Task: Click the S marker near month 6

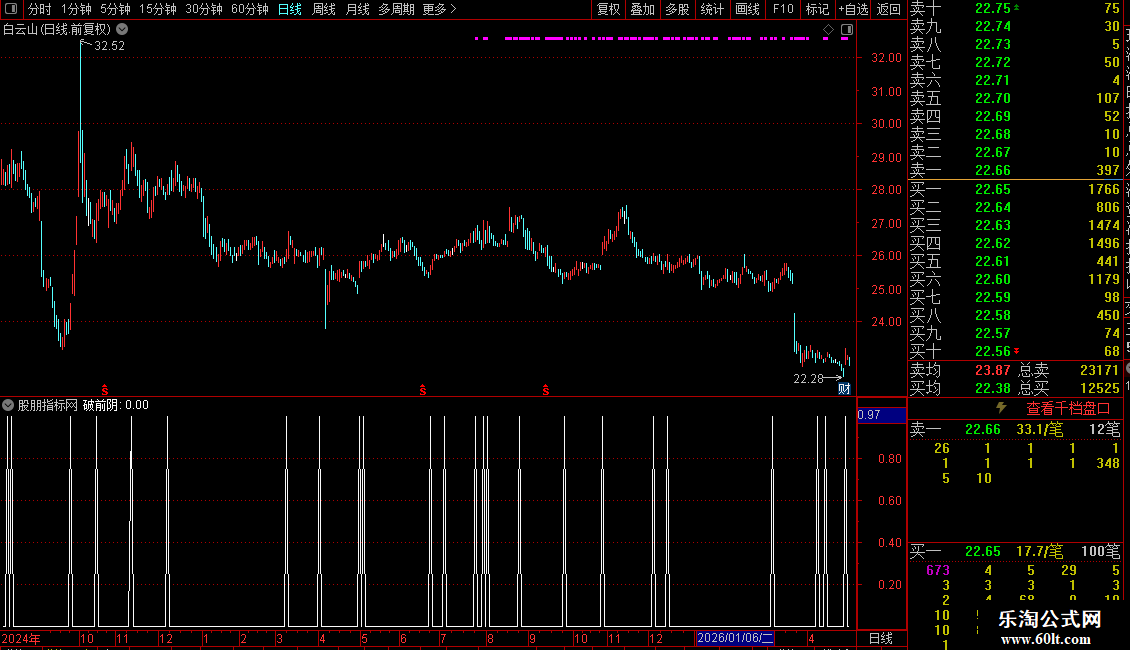Action: click(423, 390)
